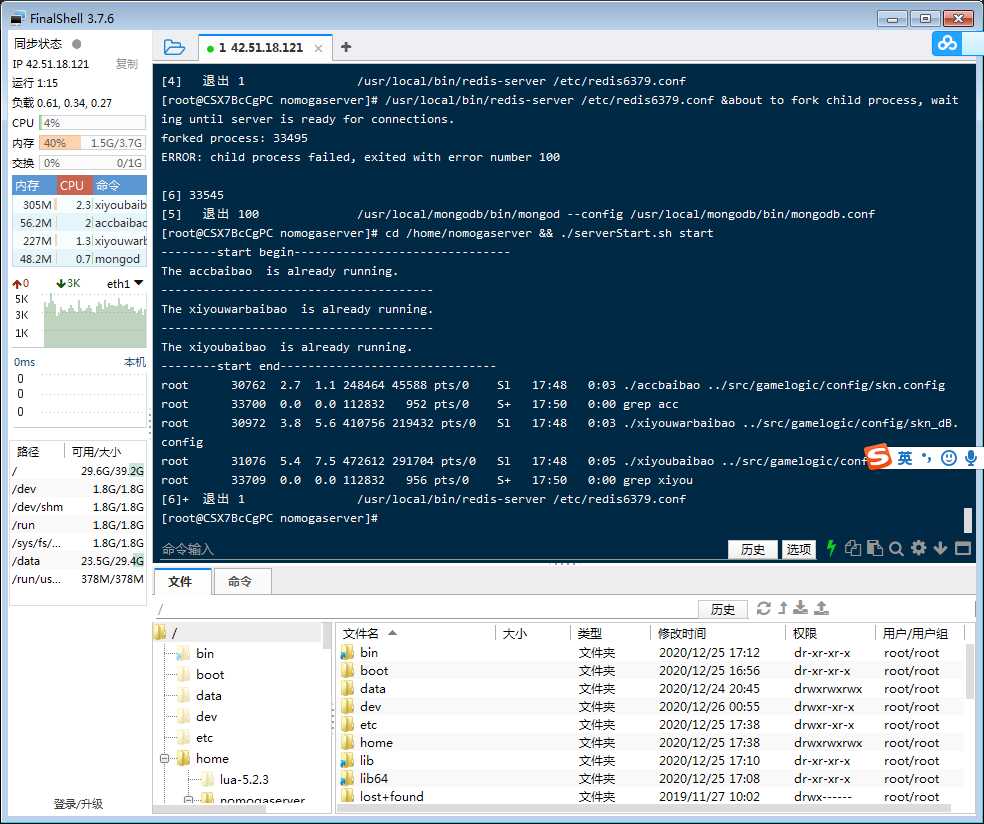Open terminal settings gear icon
This screenshot has width=984, height=824.
point(918,548)
